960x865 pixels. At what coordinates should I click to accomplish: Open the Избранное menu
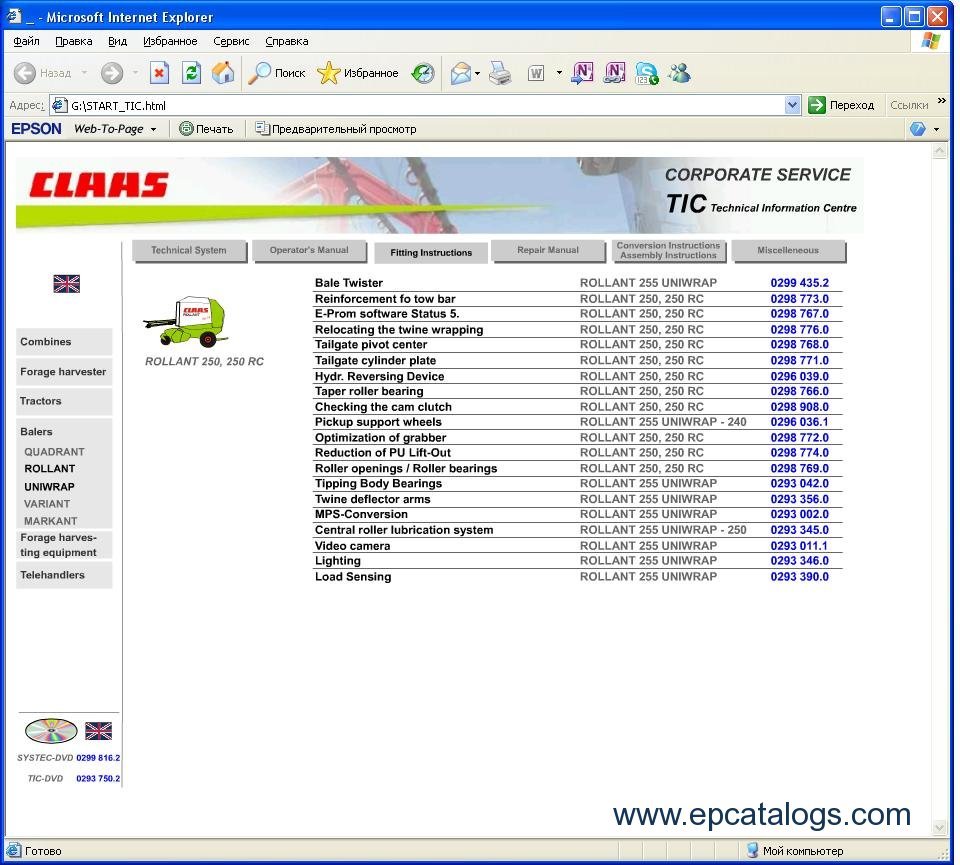tap(170, 41)
